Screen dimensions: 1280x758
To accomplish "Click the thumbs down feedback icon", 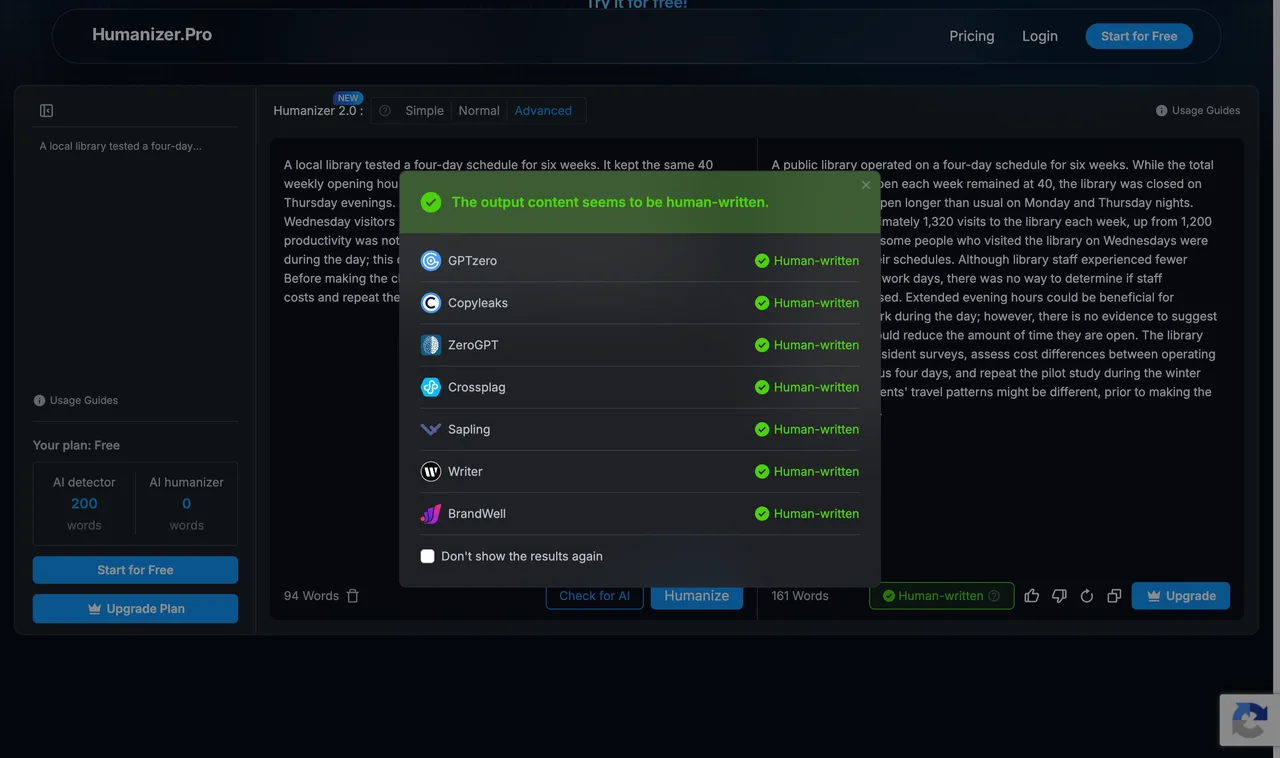I will pyautogui.click(x=1059, y=596).
